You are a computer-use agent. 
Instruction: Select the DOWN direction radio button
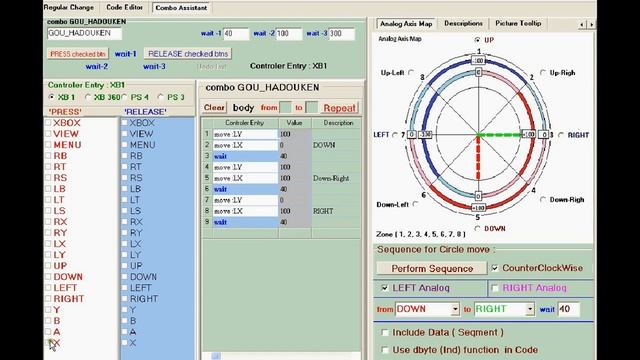477,229
